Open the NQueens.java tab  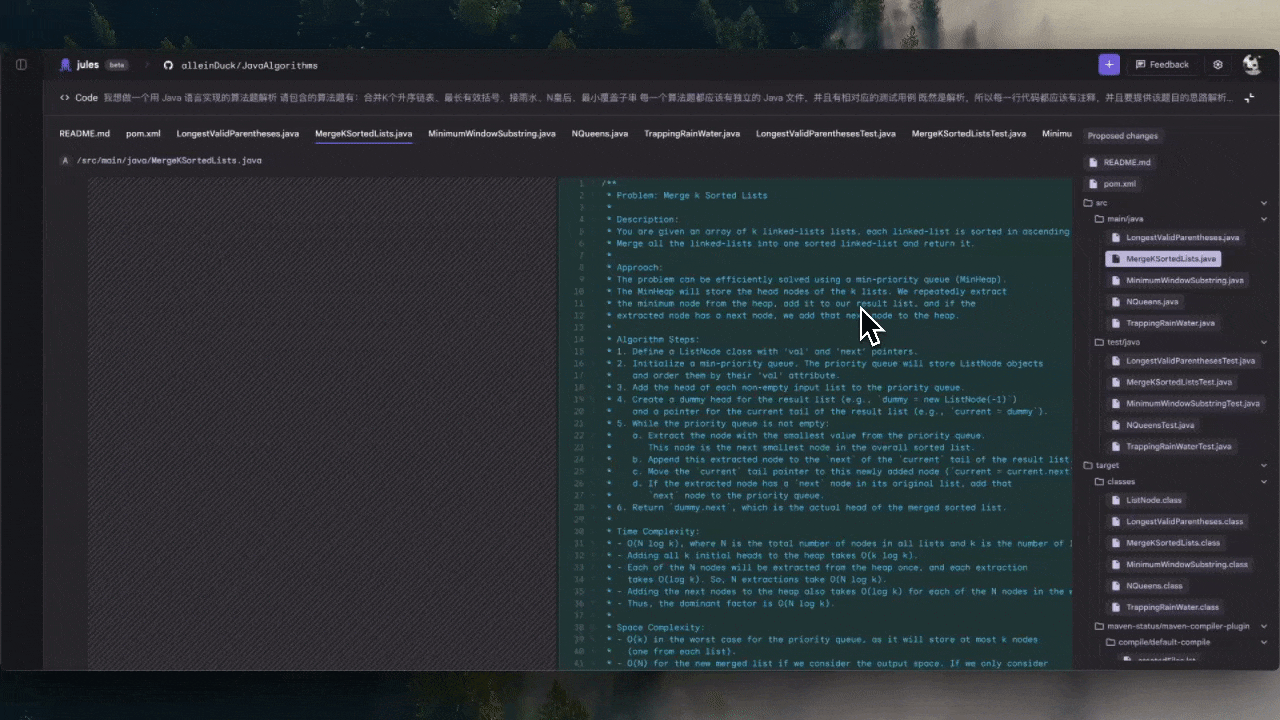pyautogui.click(x=600, y=133)
